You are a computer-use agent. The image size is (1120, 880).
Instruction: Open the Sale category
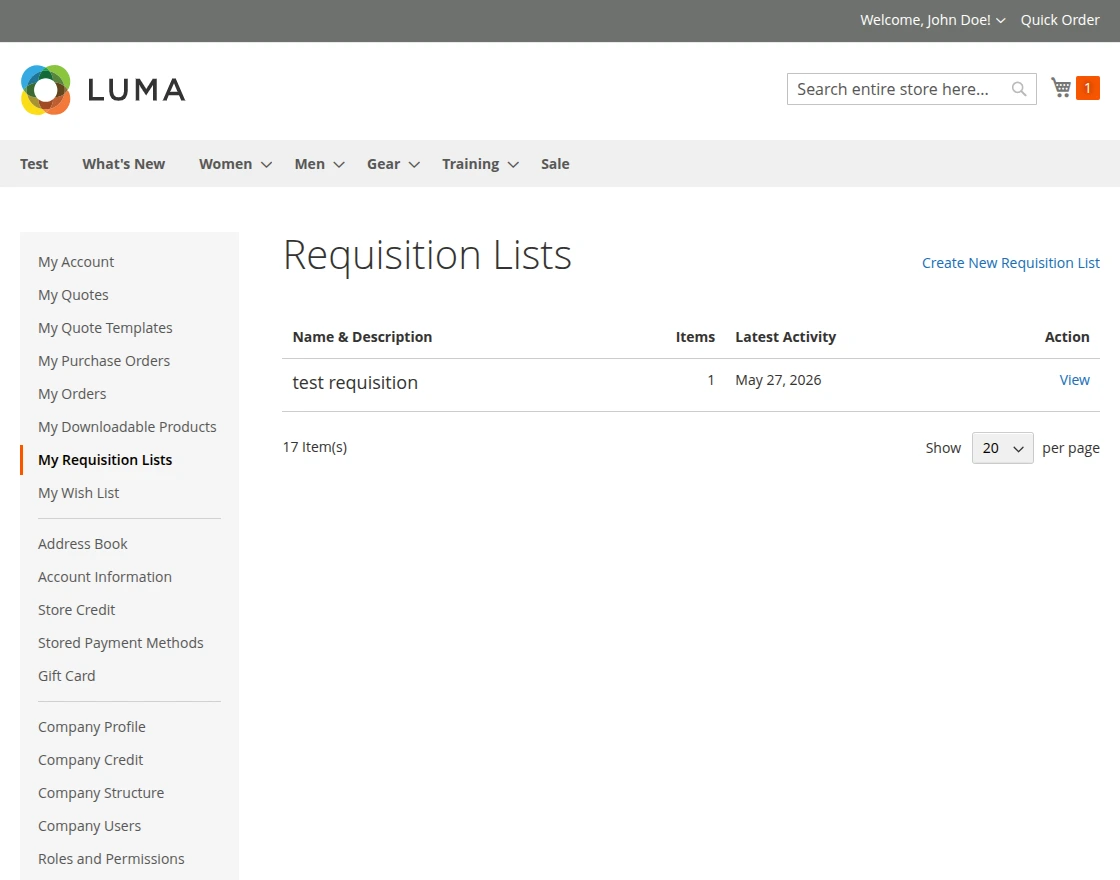555,164
